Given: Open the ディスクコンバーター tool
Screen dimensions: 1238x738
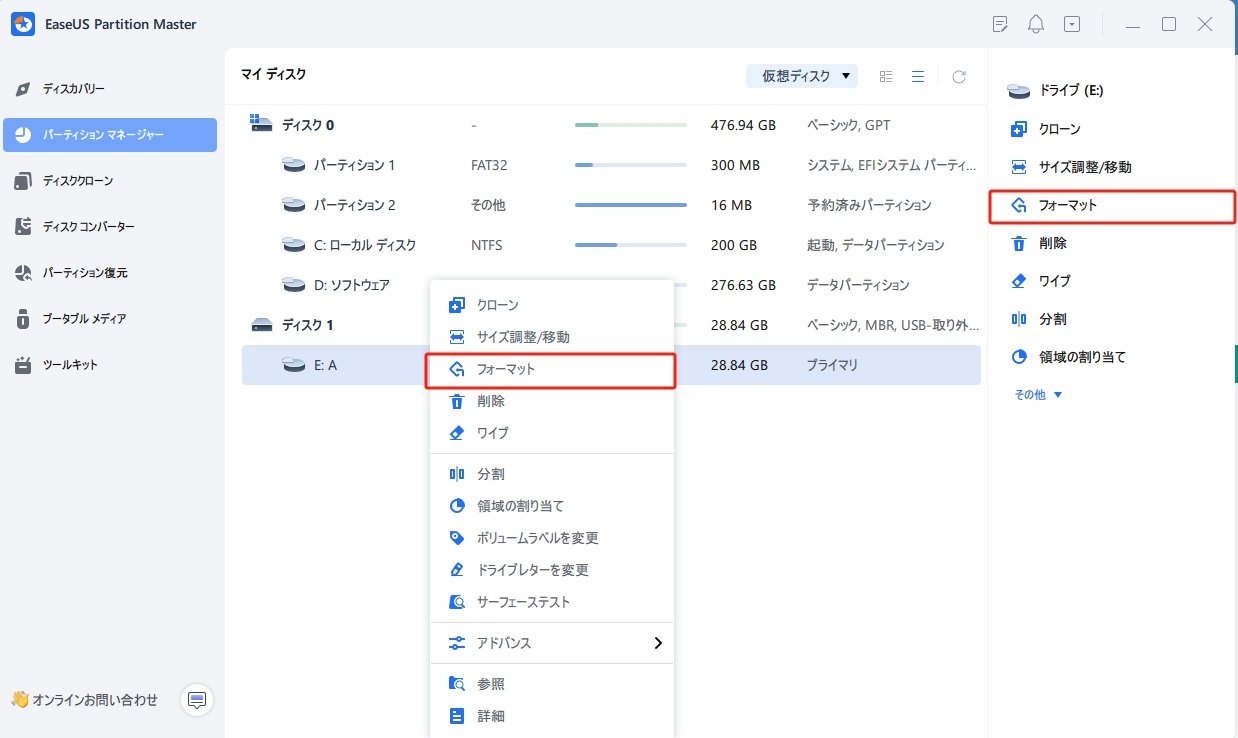Looking at the screenshot, I should tap(110, 226).
